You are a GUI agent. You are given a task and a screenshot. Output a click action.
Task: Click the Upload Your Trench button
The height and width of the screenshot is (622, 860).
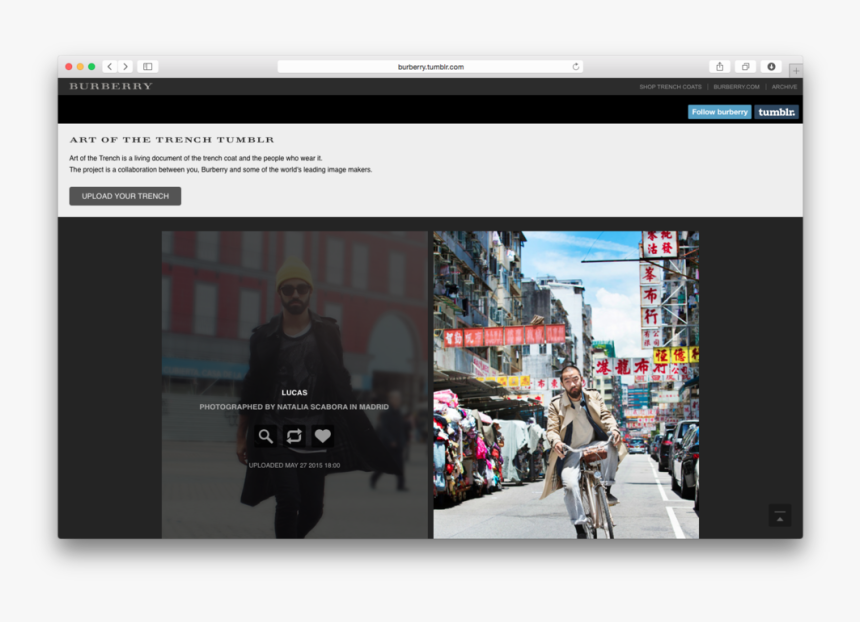[125, 196]
